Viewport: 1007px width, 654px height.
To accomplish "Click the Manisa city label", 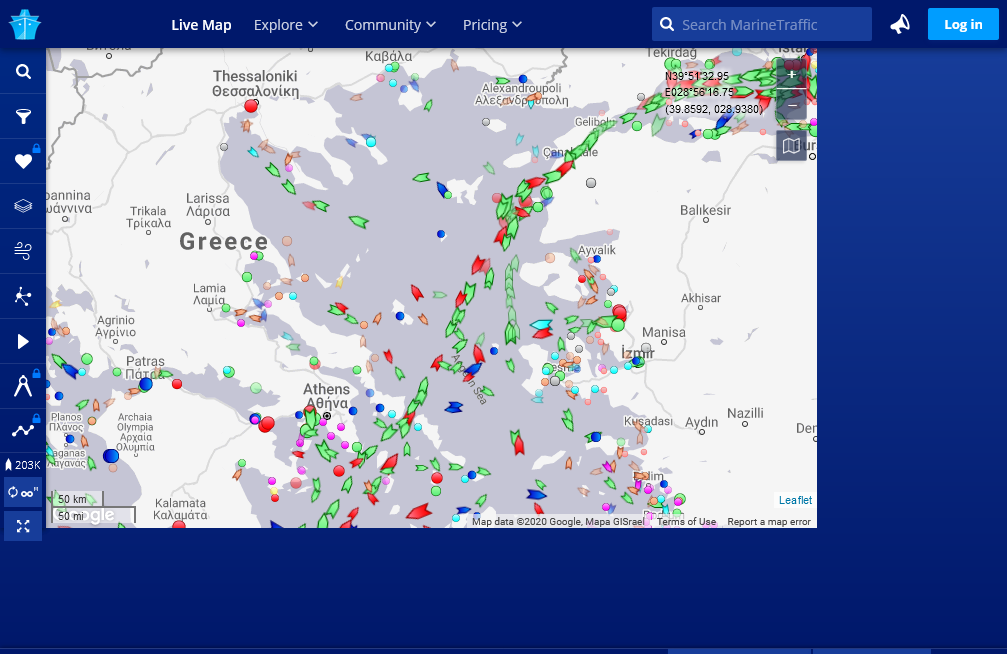I will coord(663,332).
